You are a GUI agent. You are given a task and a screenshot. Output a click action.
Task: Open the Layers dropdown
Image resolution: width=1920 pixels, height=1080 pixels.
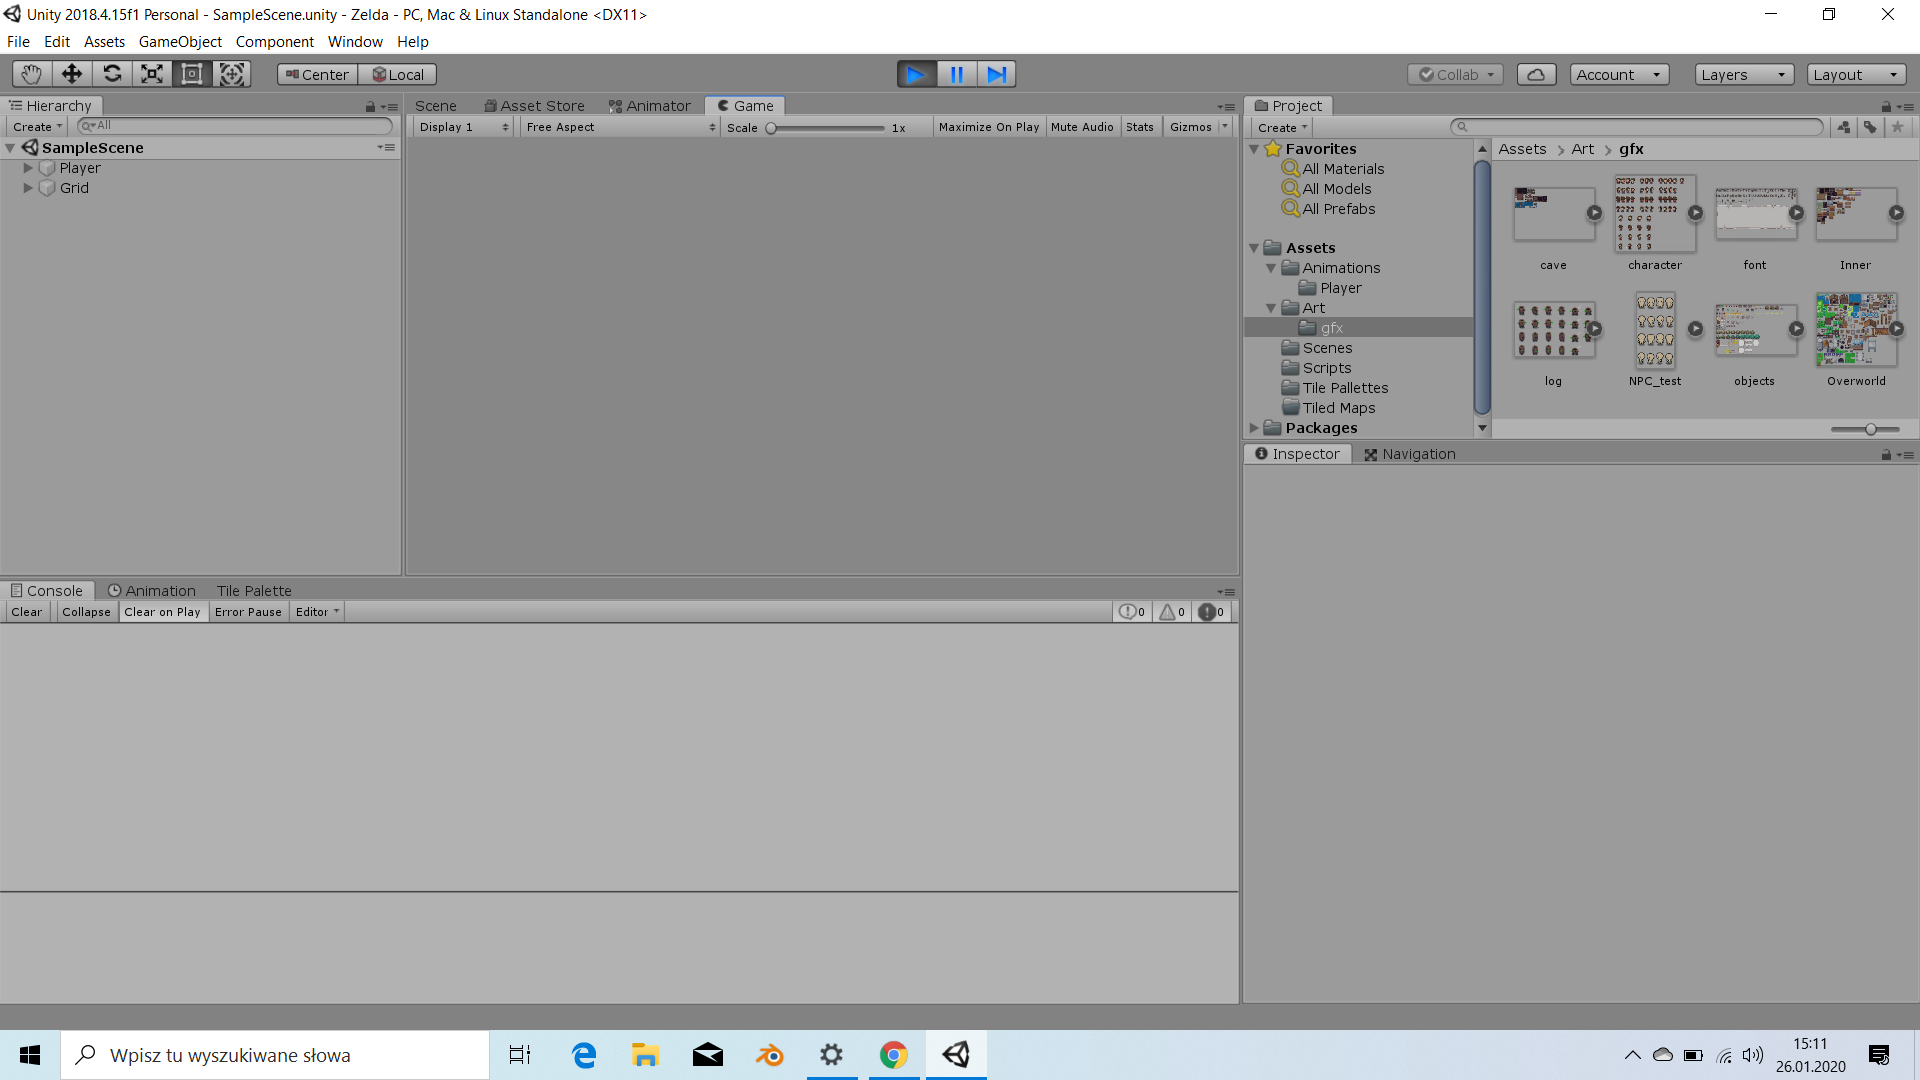1743,74
